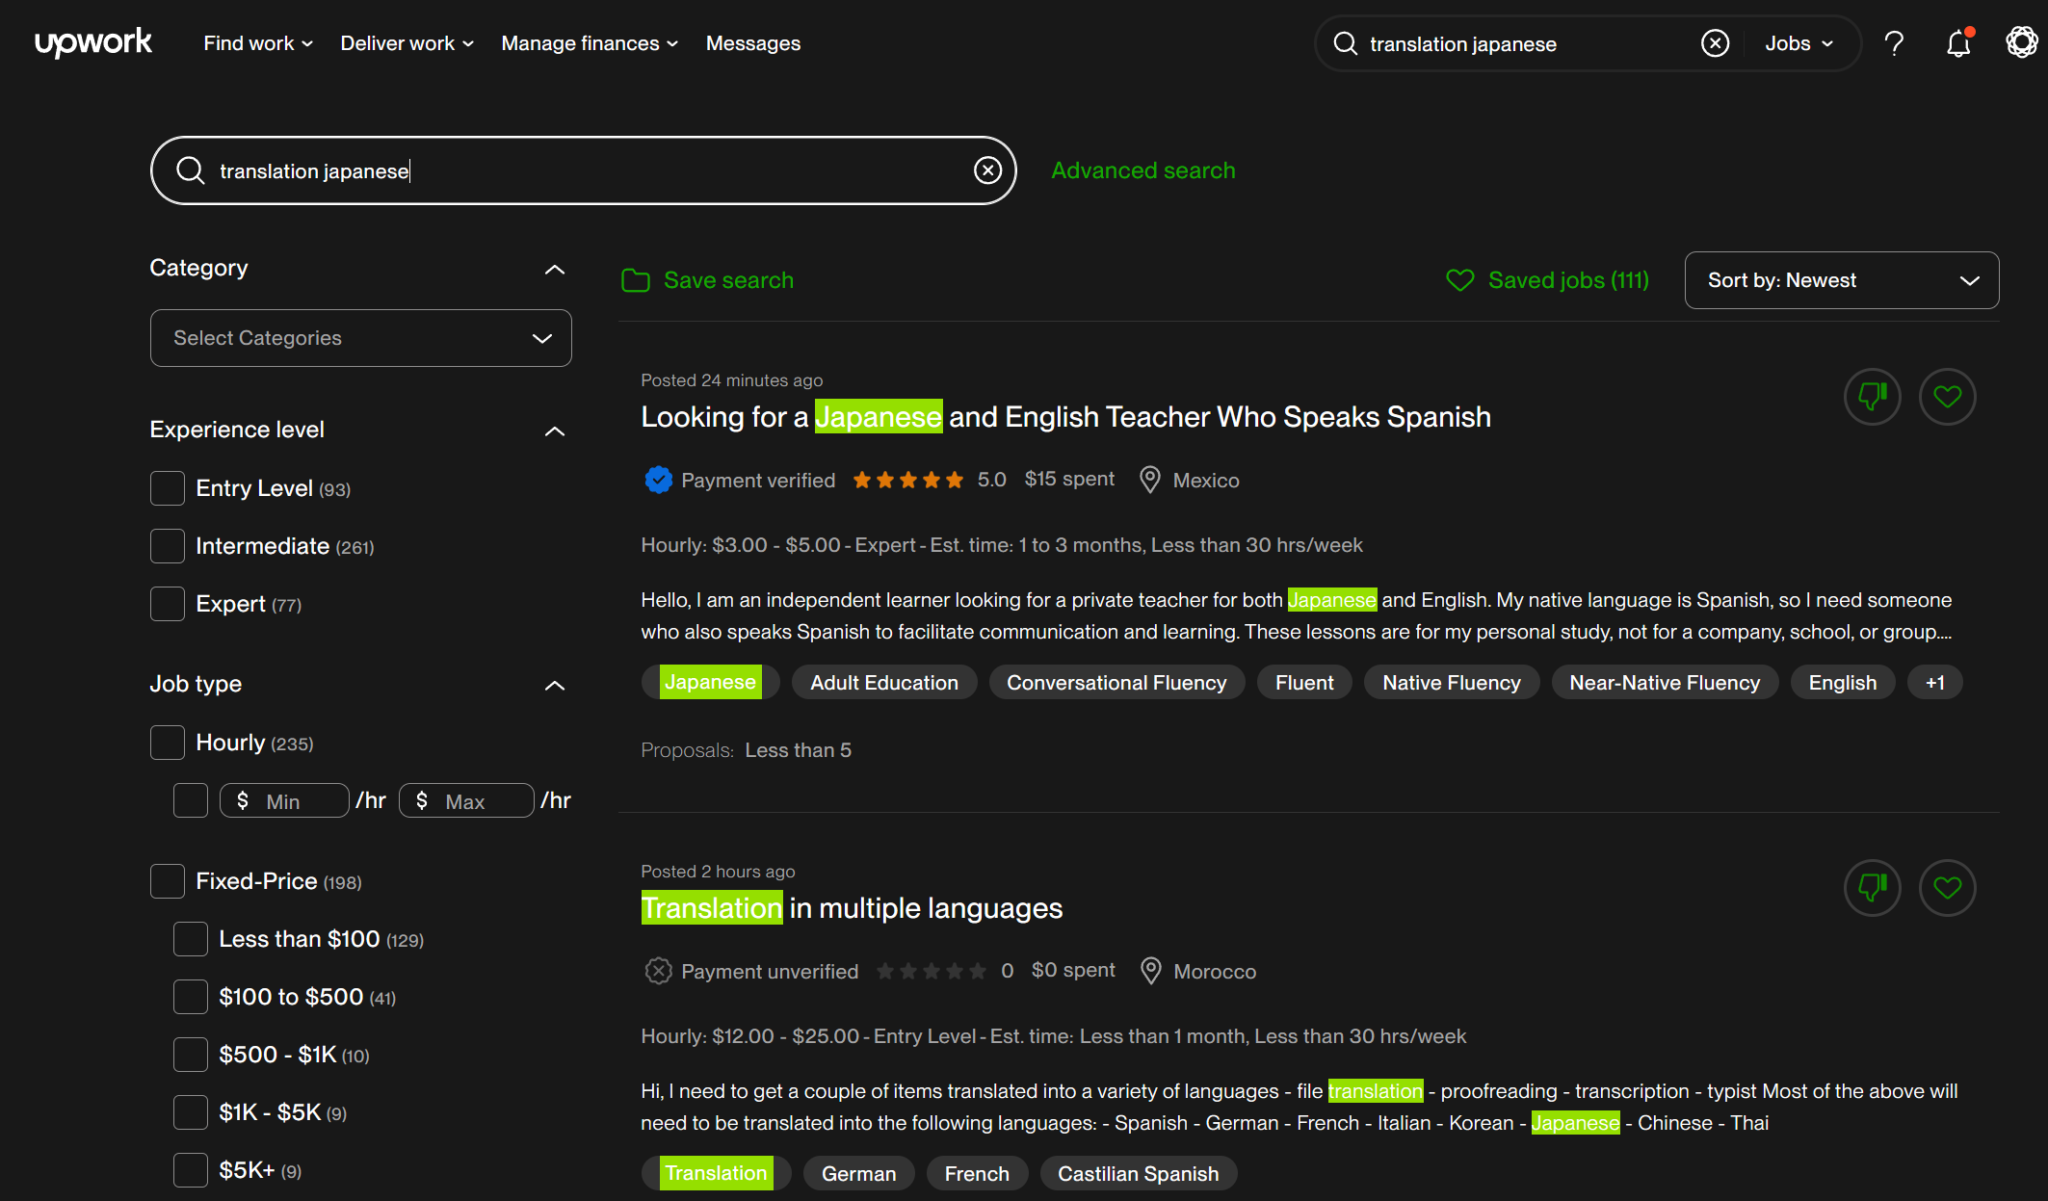Image resolution: width=2048 pixels, height=1201 pixels.
Task: Clear the main search field with X
Action: (x=987, y=171)
